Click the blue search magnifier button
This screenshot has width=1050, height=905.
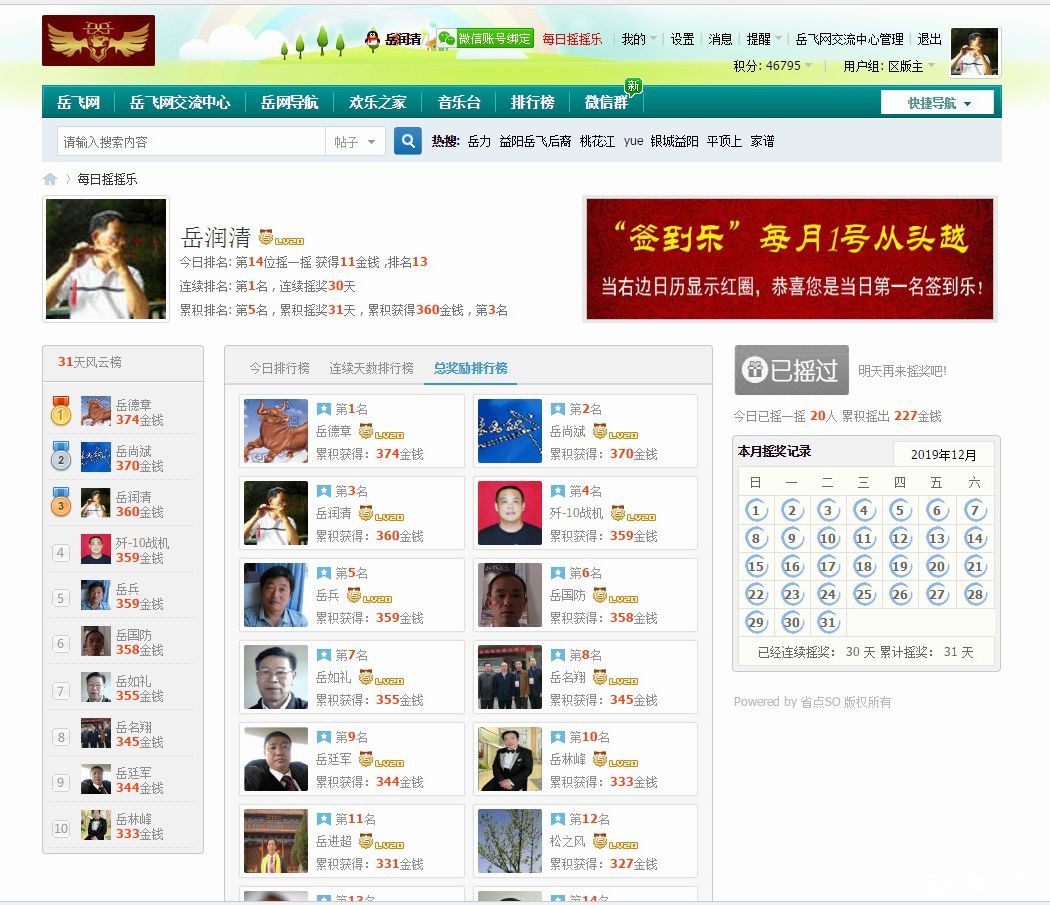click(x=408, y=141)
